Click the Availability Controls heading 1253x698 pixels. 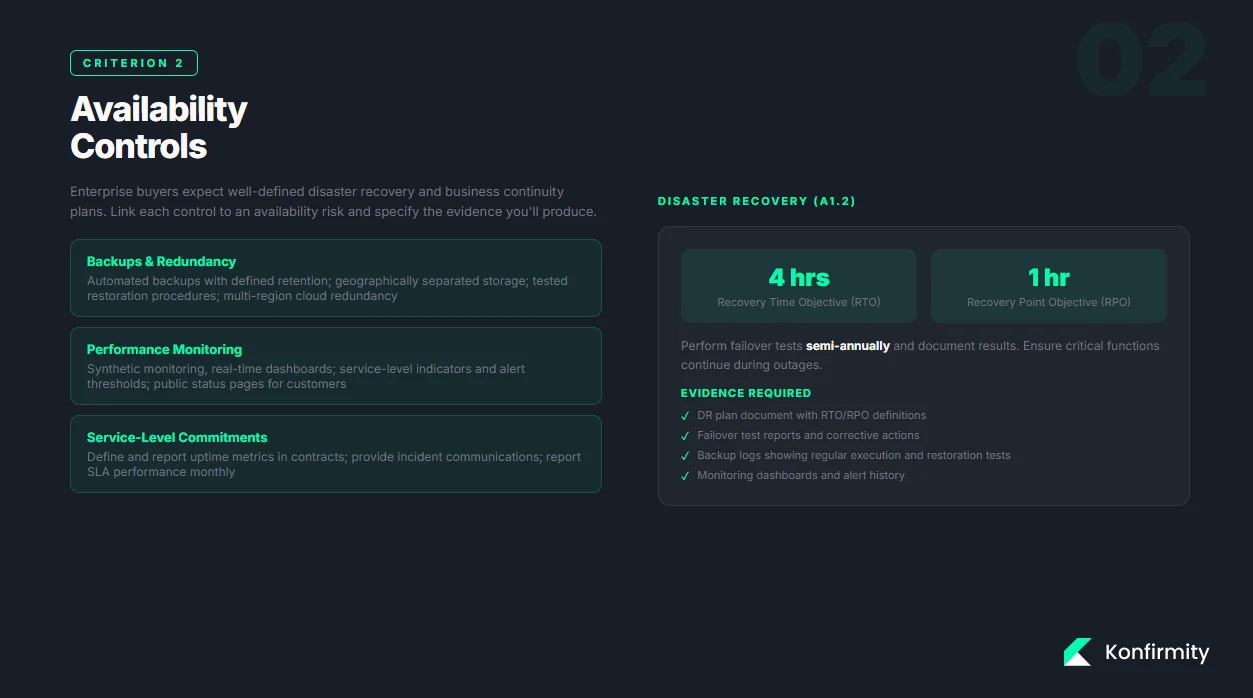click(x=158, y=125)
